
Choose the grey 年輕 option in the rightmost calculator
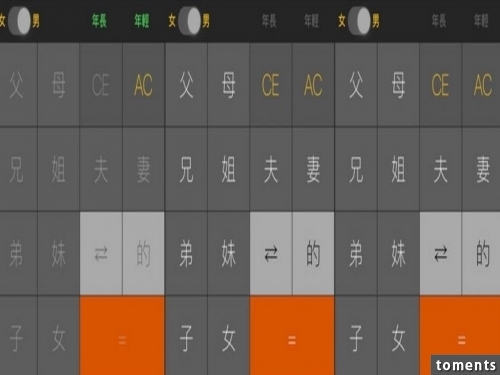click(481, 21)
